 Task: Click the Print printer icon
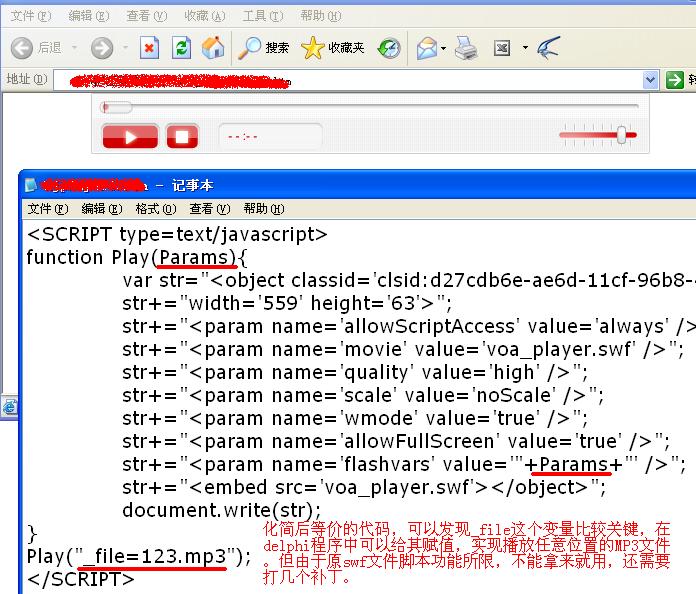(x=466, y=47)
